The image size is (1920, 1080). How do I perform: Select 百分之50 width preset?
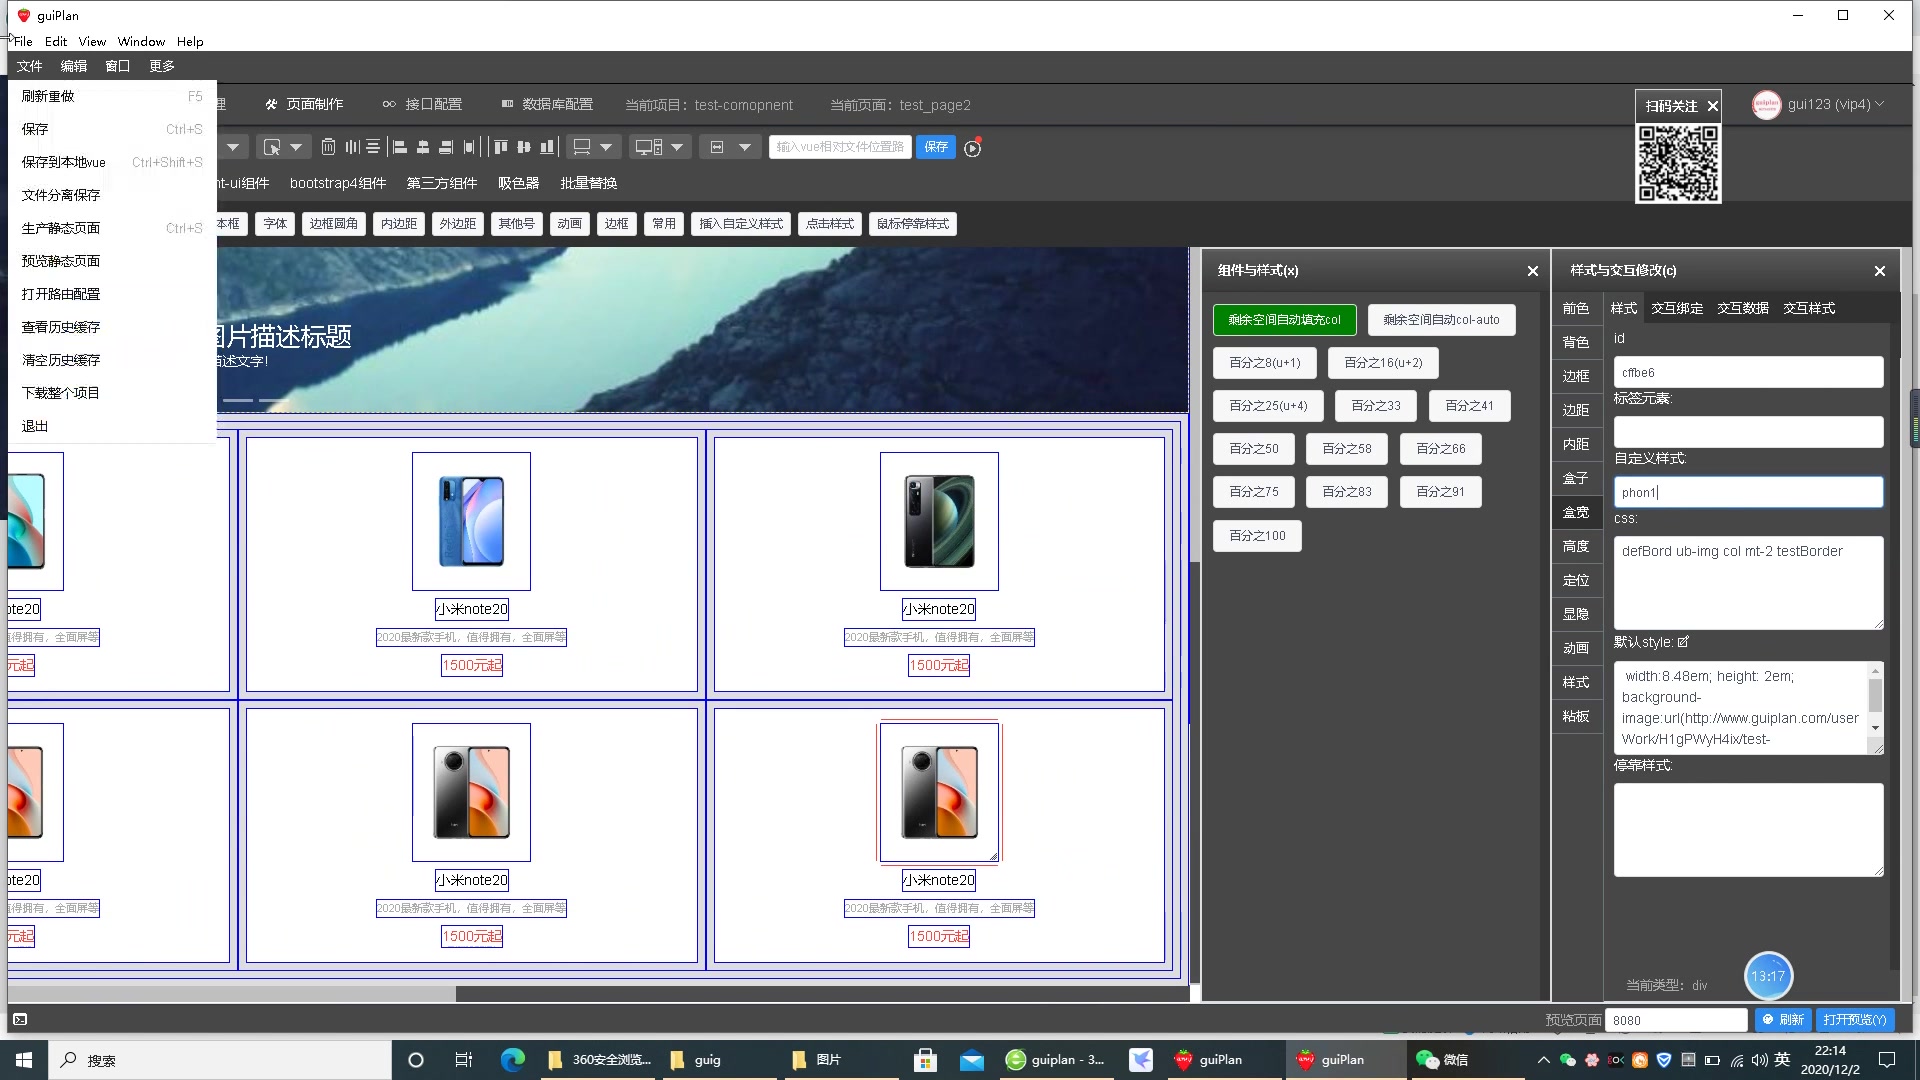pyautogui.click(x=1254, y=448)
